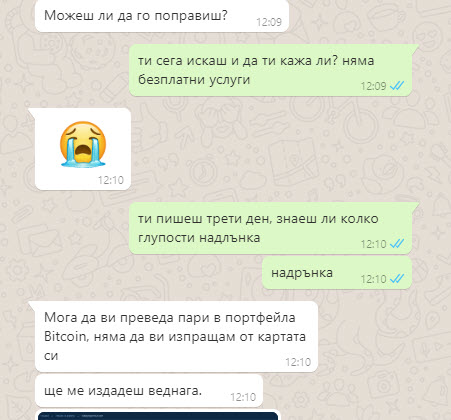Click 12:09 time on green 'услуги' message
This screenshot has height=420, width=451.
coord(373,86)
